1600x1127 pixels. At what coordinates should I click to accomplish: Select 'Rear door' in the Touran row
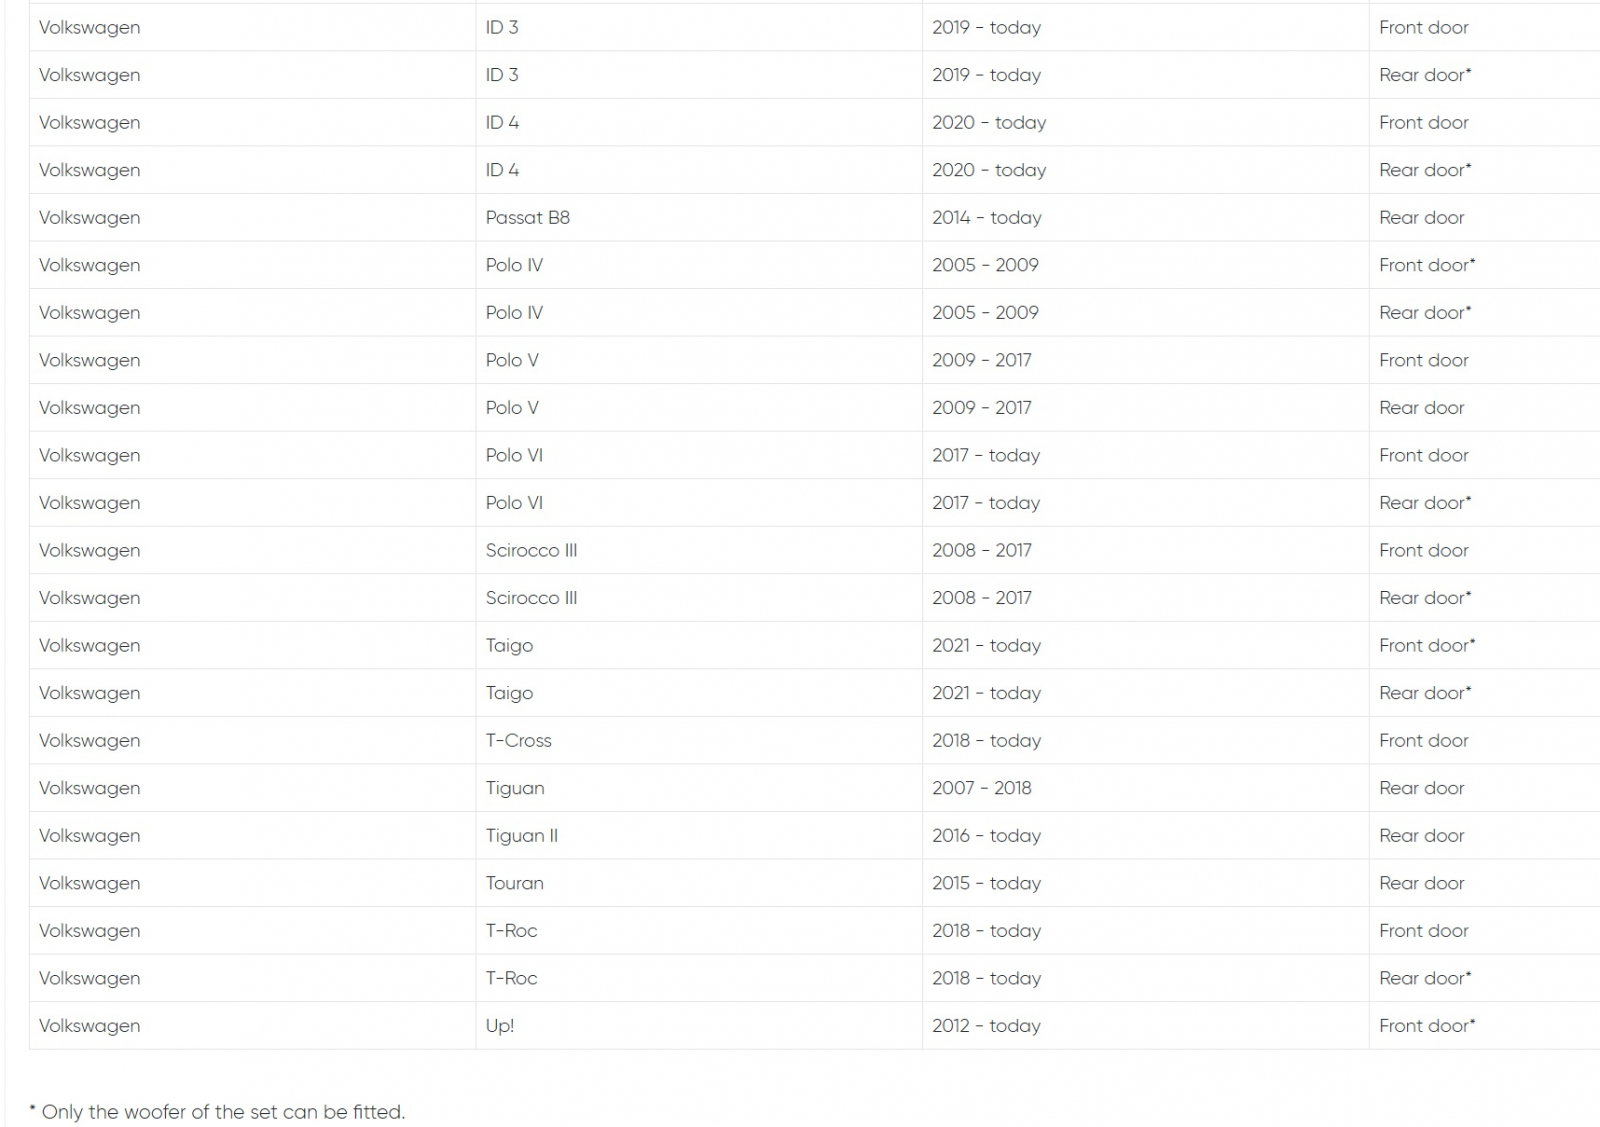[x=1421, y=883]
